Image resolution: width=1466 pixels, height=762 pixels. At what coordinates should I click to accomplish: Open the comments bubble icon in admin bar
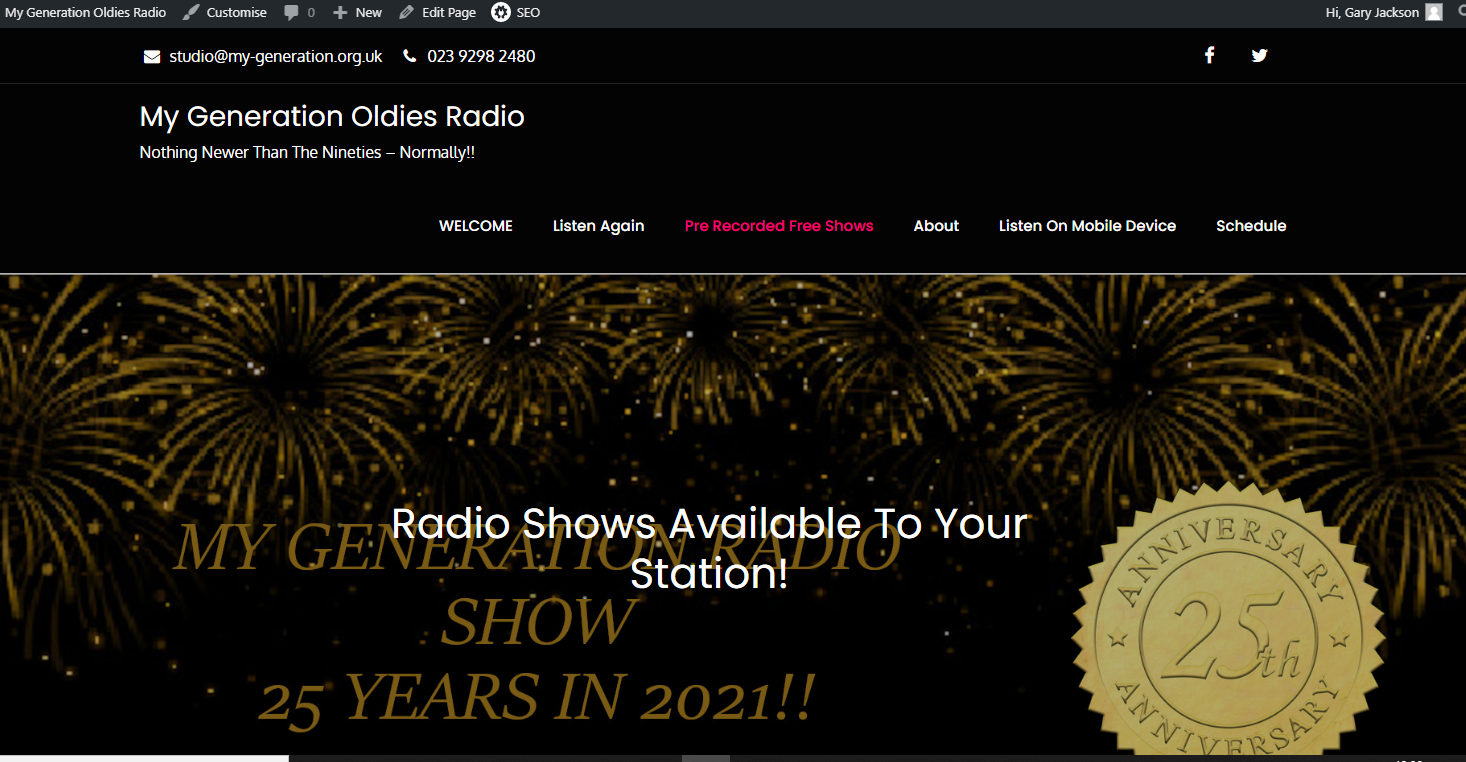291,13
